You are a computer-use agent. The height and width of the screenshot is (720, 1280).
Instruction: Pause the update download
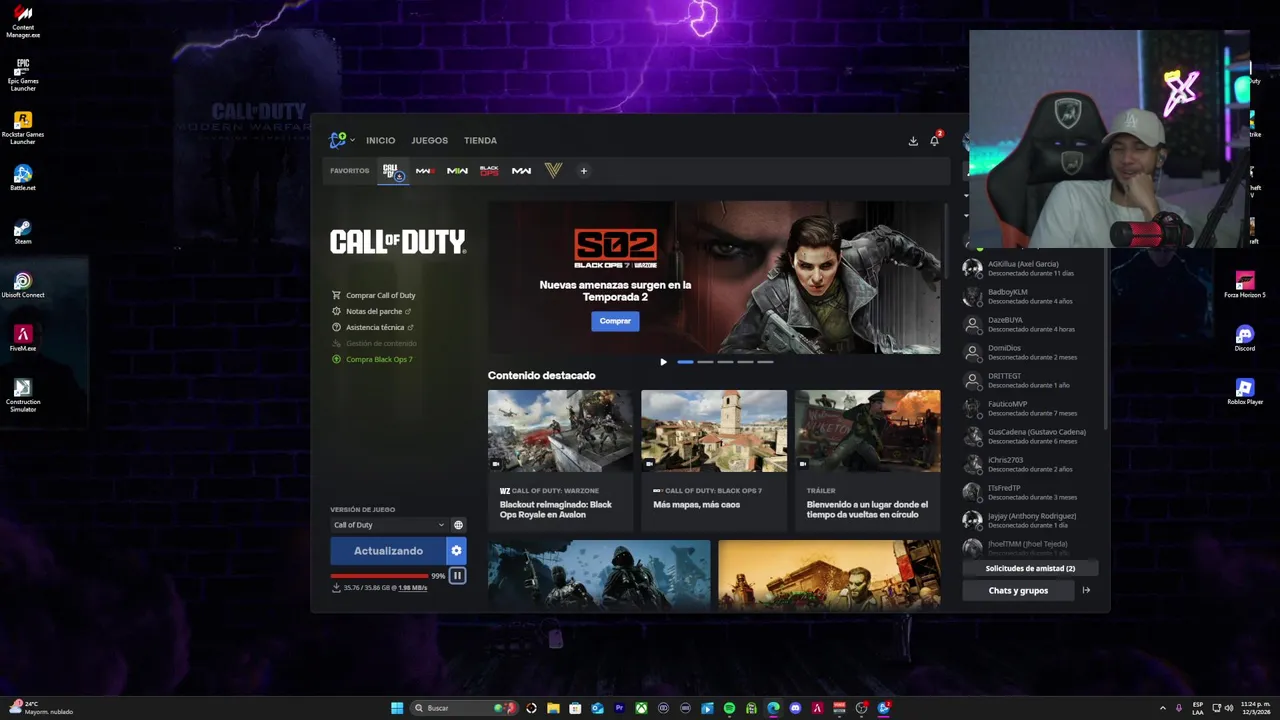(x=457, y=575)
